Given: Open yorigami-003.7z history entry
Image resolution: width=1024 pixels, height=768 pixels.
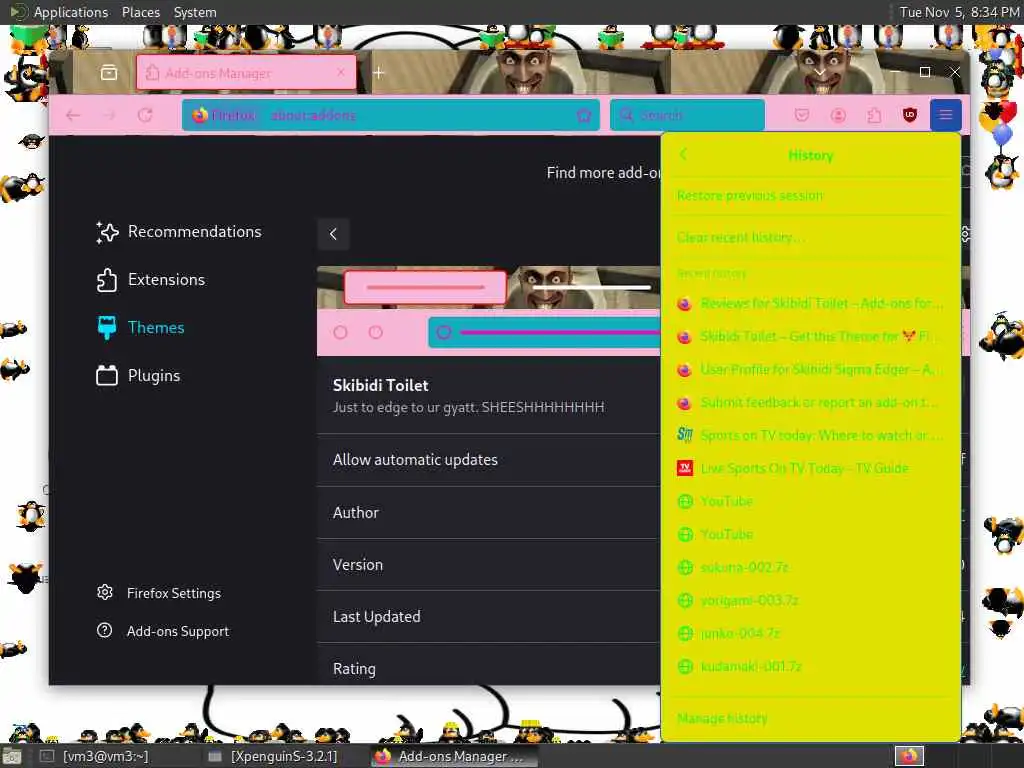Looking at the screenshot, I should pos(810,600).
